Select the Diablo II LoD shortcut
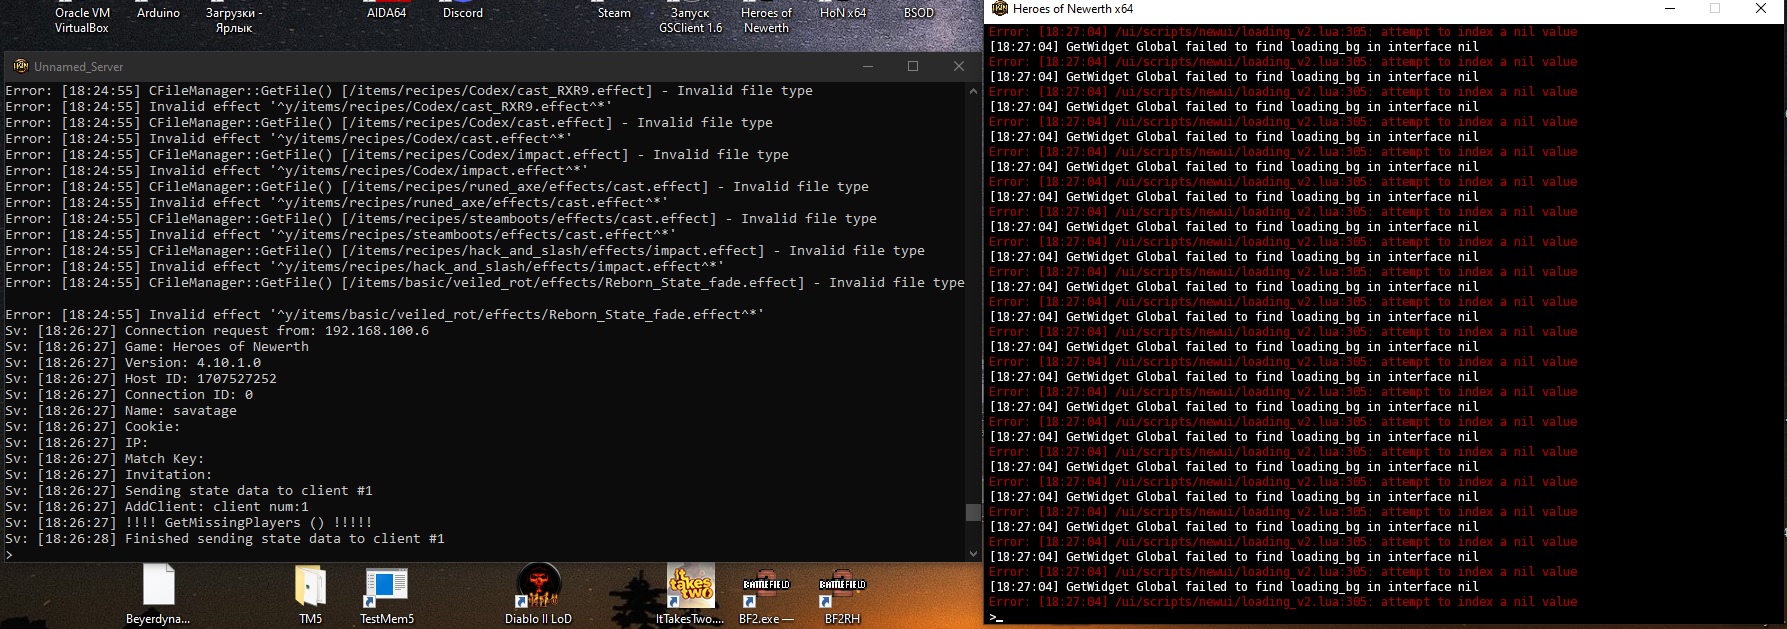The height and width of the screenshot is (629, 1787). (x=538, y=594)
